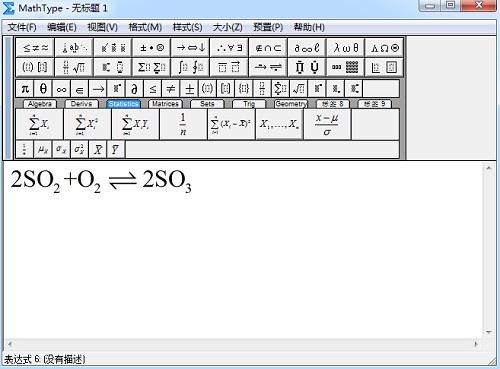Insert the X_1,...,X_n sequence expression

coord(279,124)
